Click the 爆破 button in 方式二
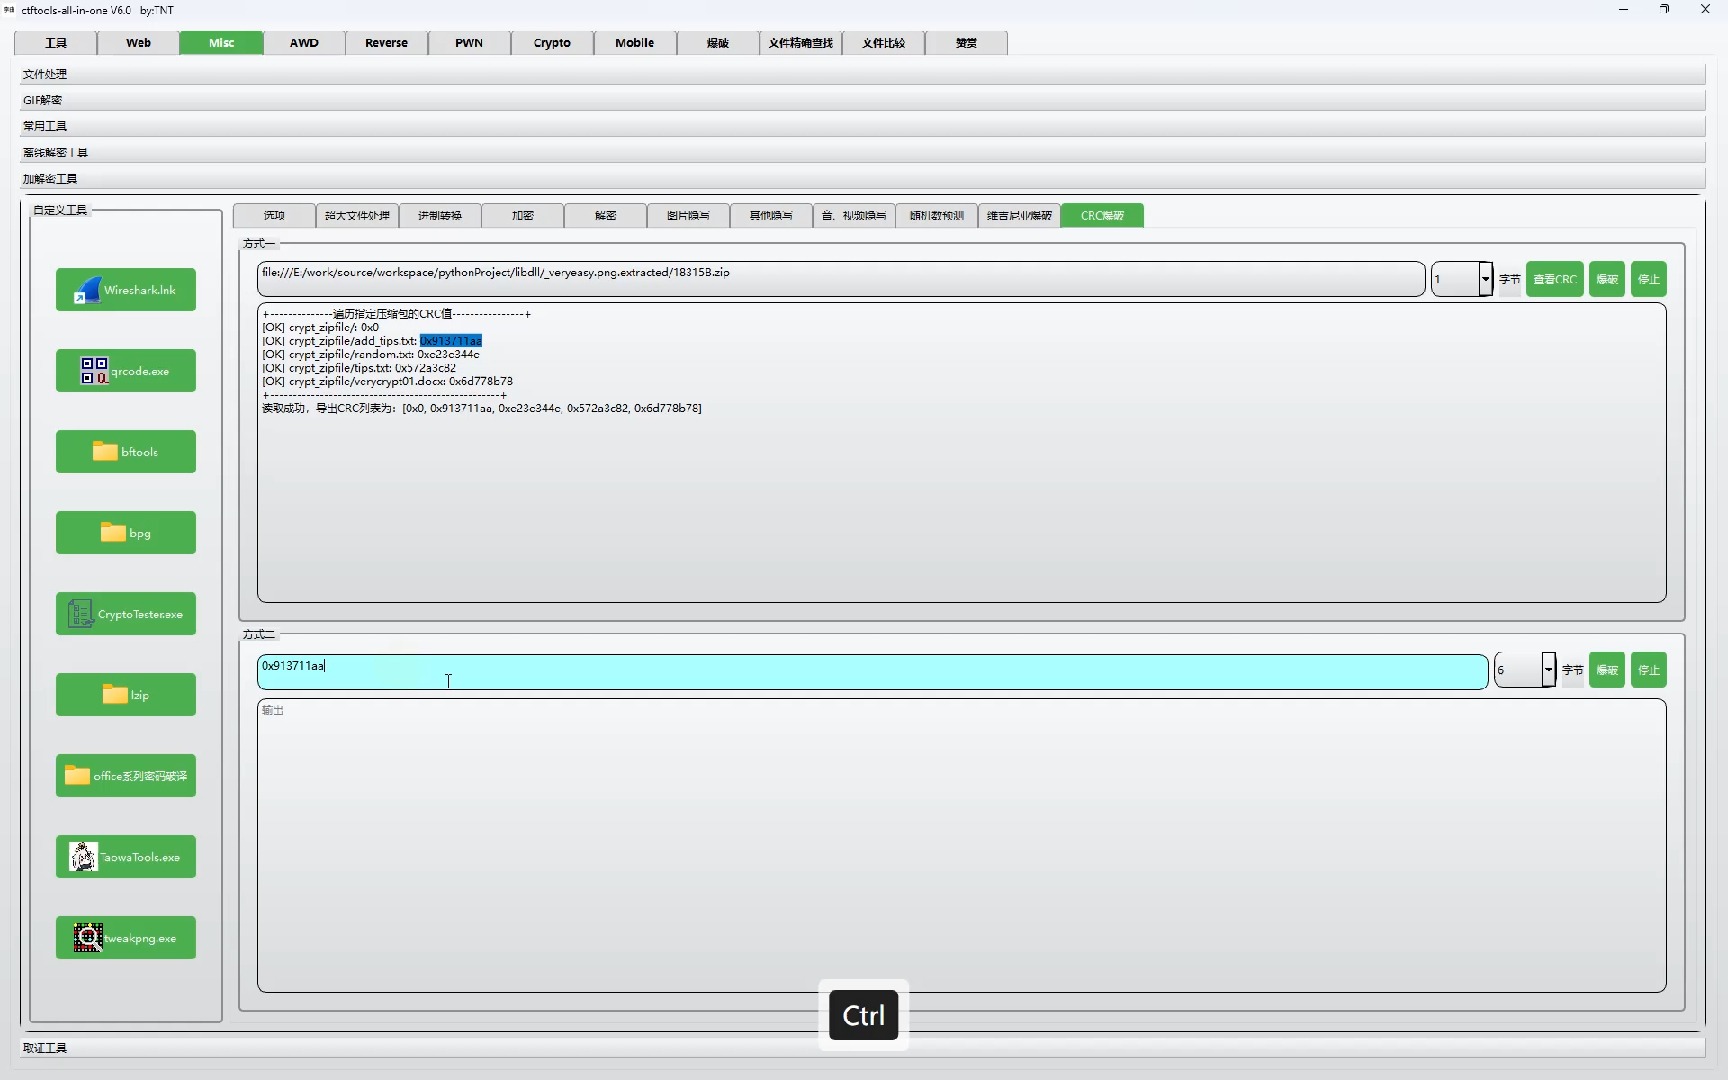Screen dimensions: 1728x1080 coord(1607,670)
